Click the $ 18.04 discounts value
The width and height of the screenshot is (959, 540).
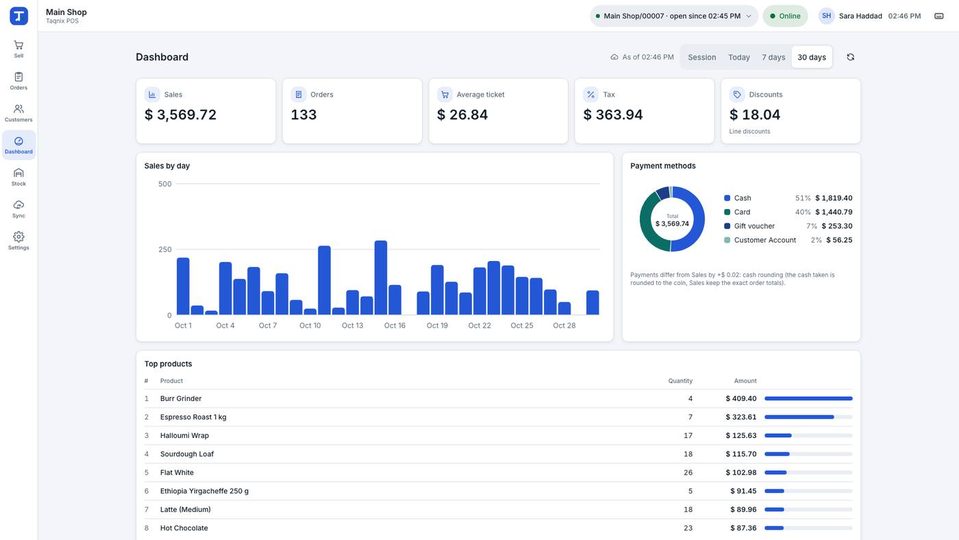tap(755, 115)
